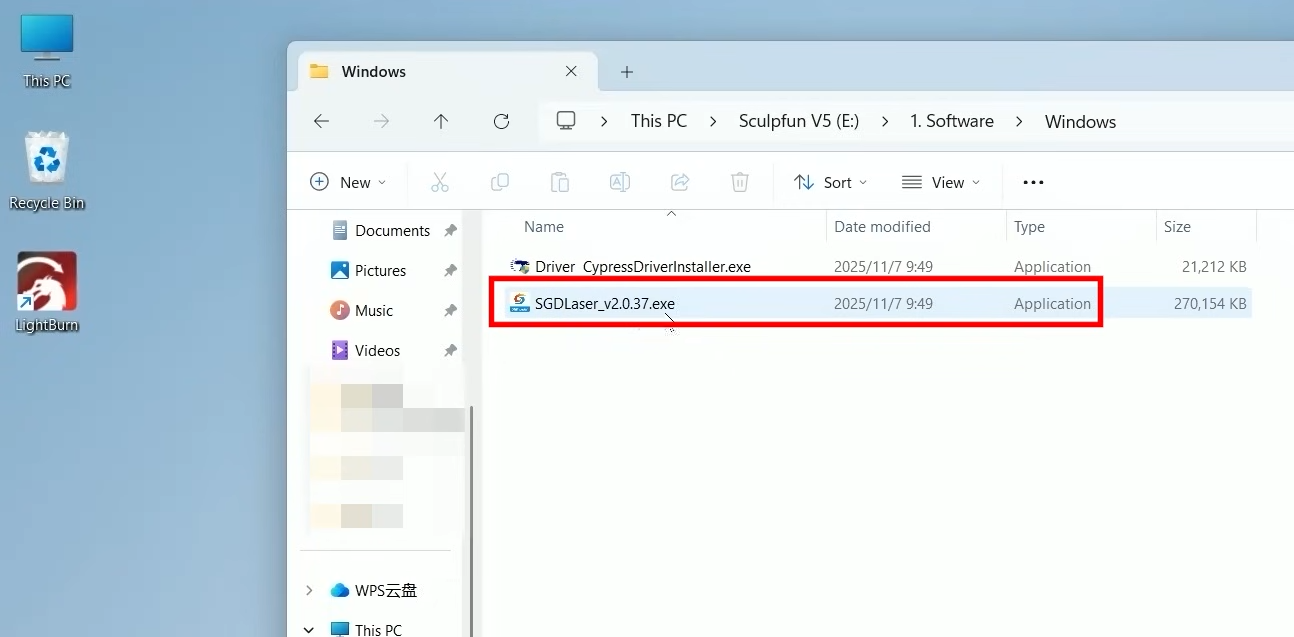The width and height of the screenshot is (1294, 637).
Task: Collapse the This PC tree node
Action: click(309, 629)
